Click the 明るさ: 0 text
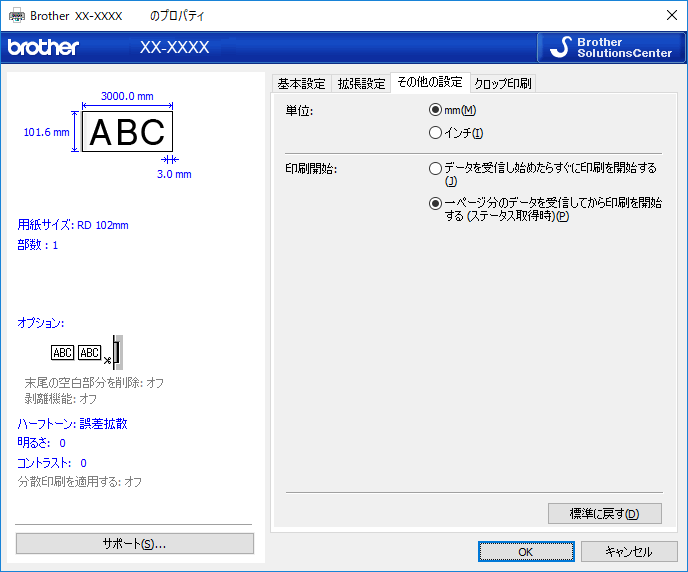The image size is (688, 572). 41,443
